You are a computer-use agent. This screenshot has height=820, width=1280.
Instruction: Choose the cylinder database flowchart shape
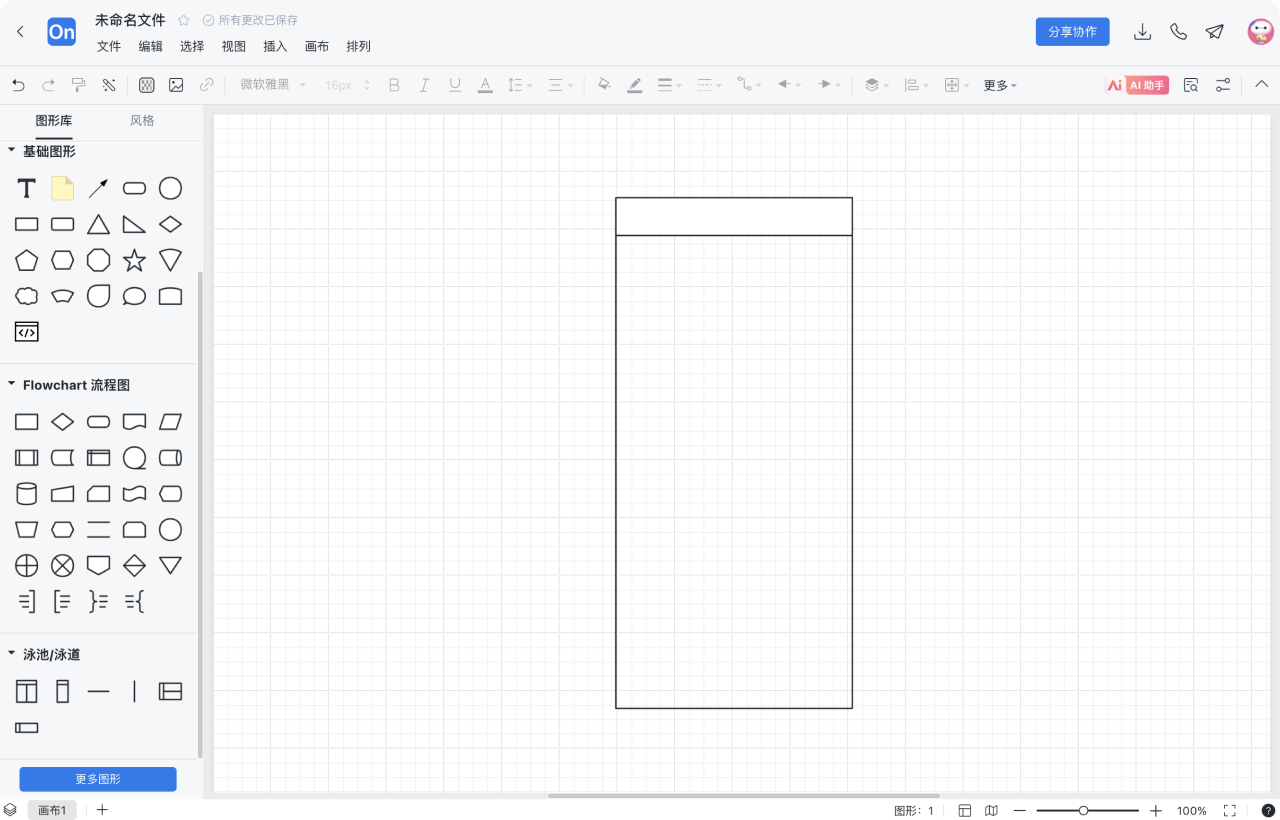27,494
